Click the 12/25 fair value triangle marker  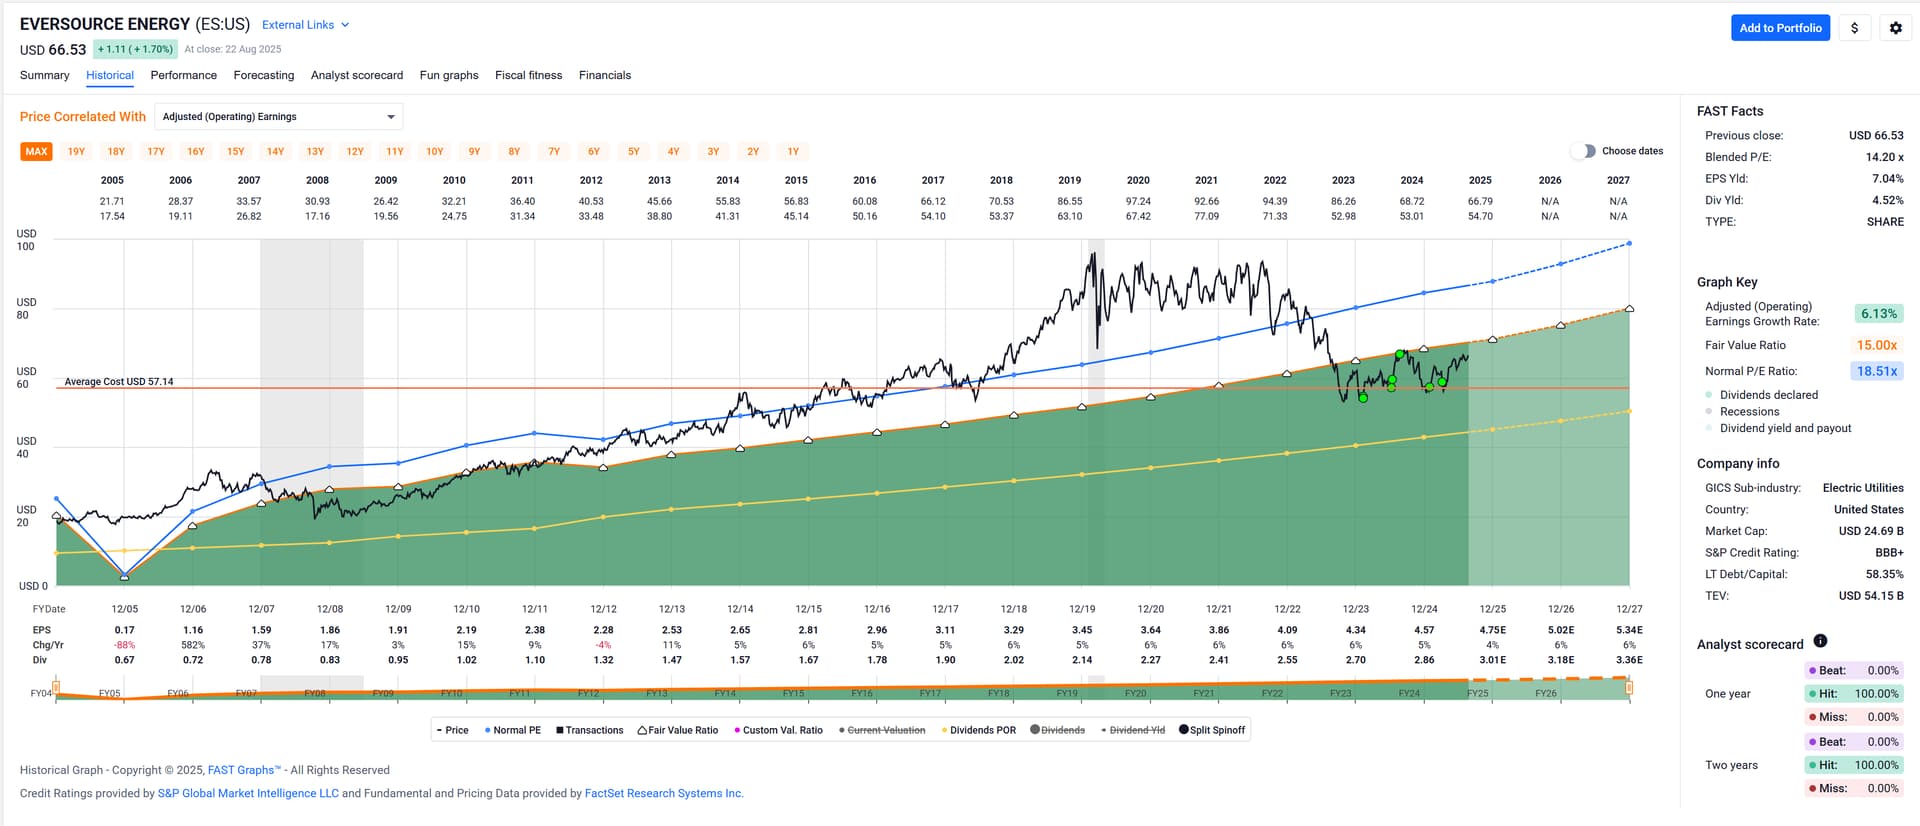tap(1493, 340)
